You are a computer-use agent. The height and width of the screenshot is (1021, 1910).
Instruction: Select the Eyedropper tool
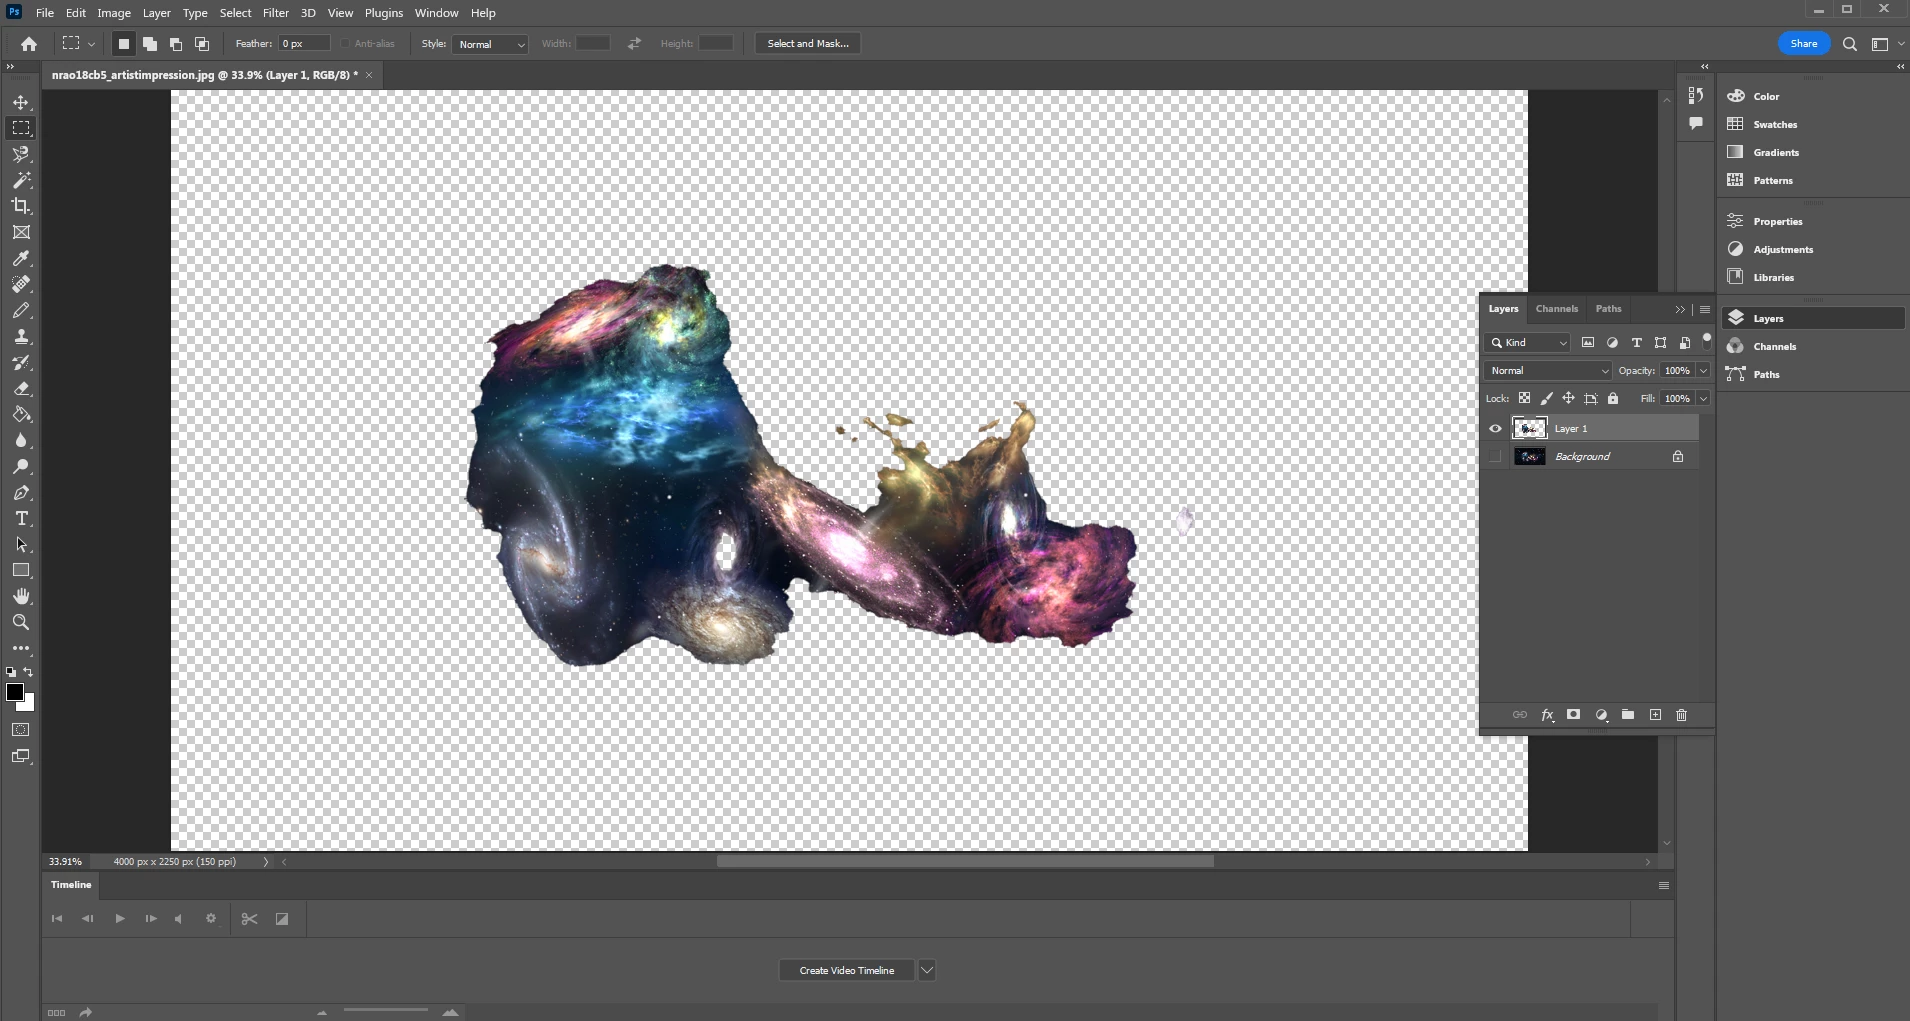tap(21, 258)
